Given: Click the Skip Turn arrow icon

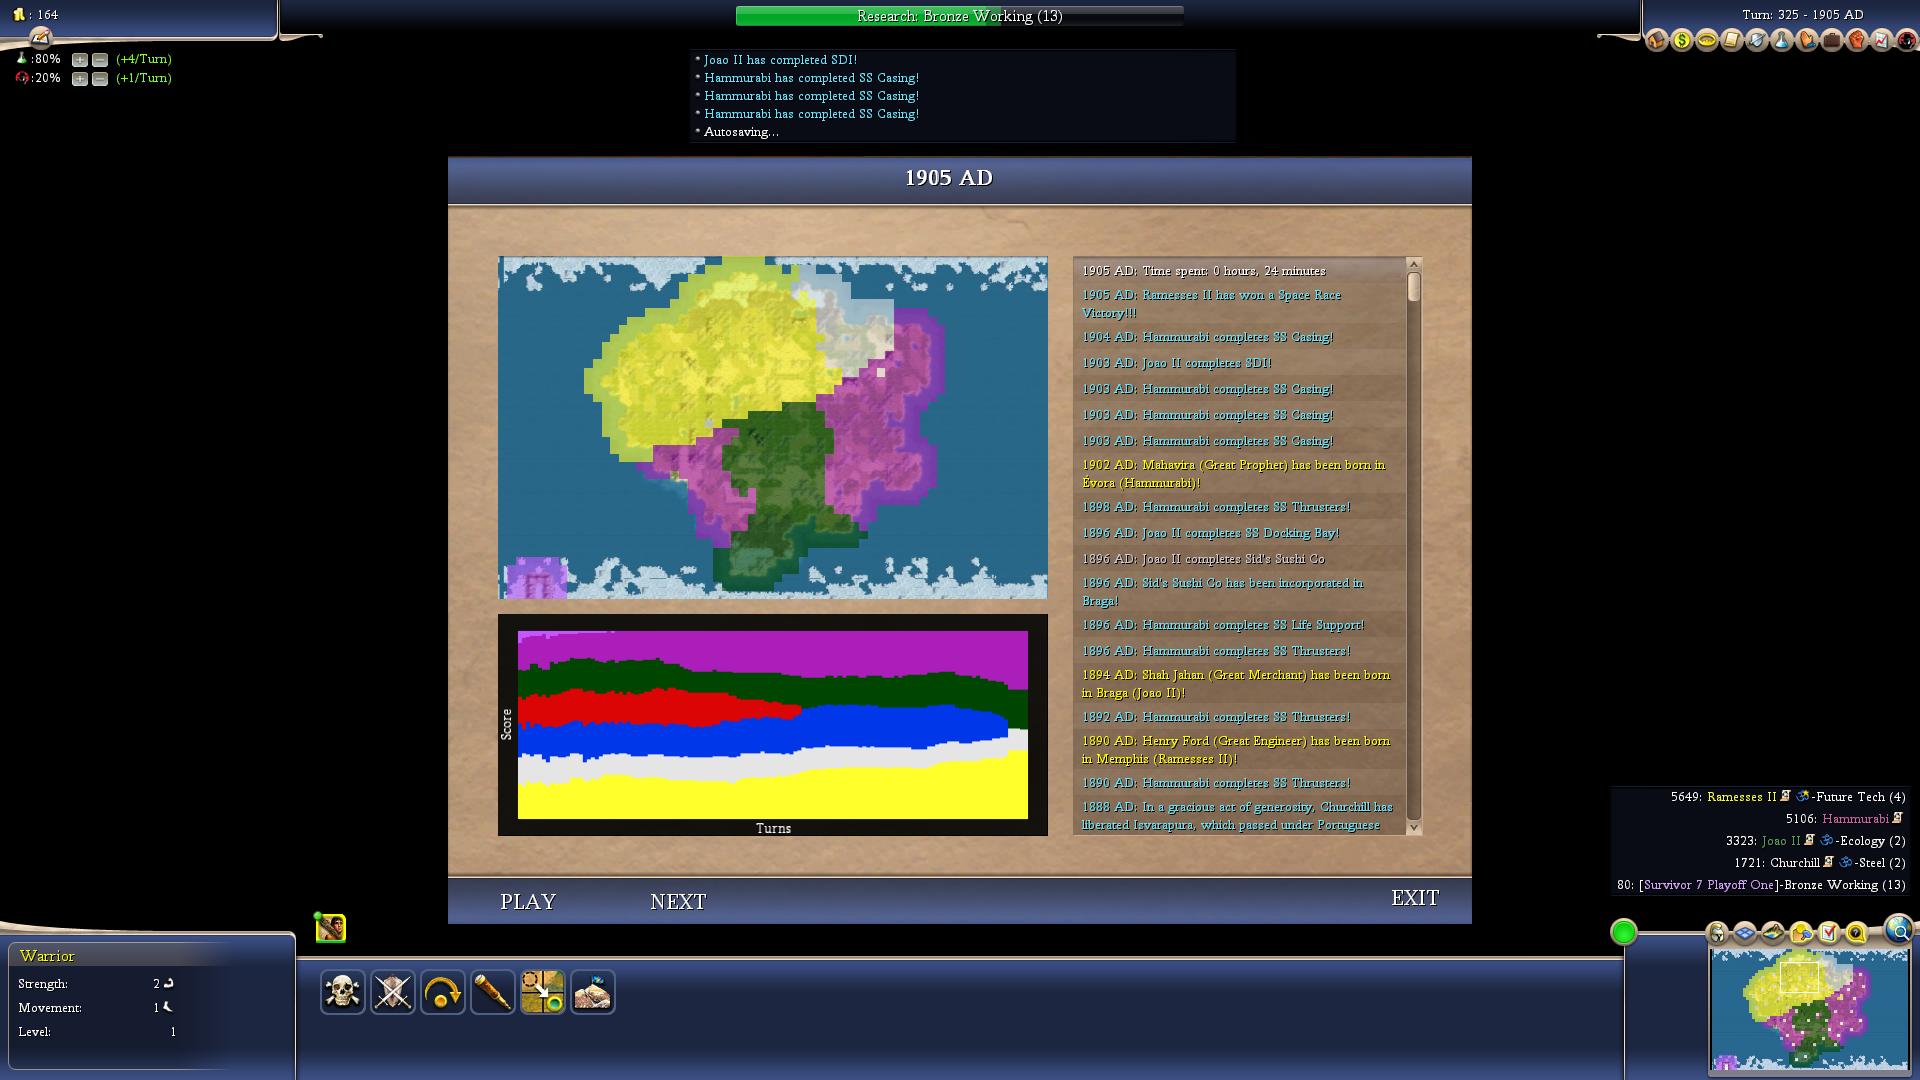Looking at the screenshot, I should click(x=443, y=992).
